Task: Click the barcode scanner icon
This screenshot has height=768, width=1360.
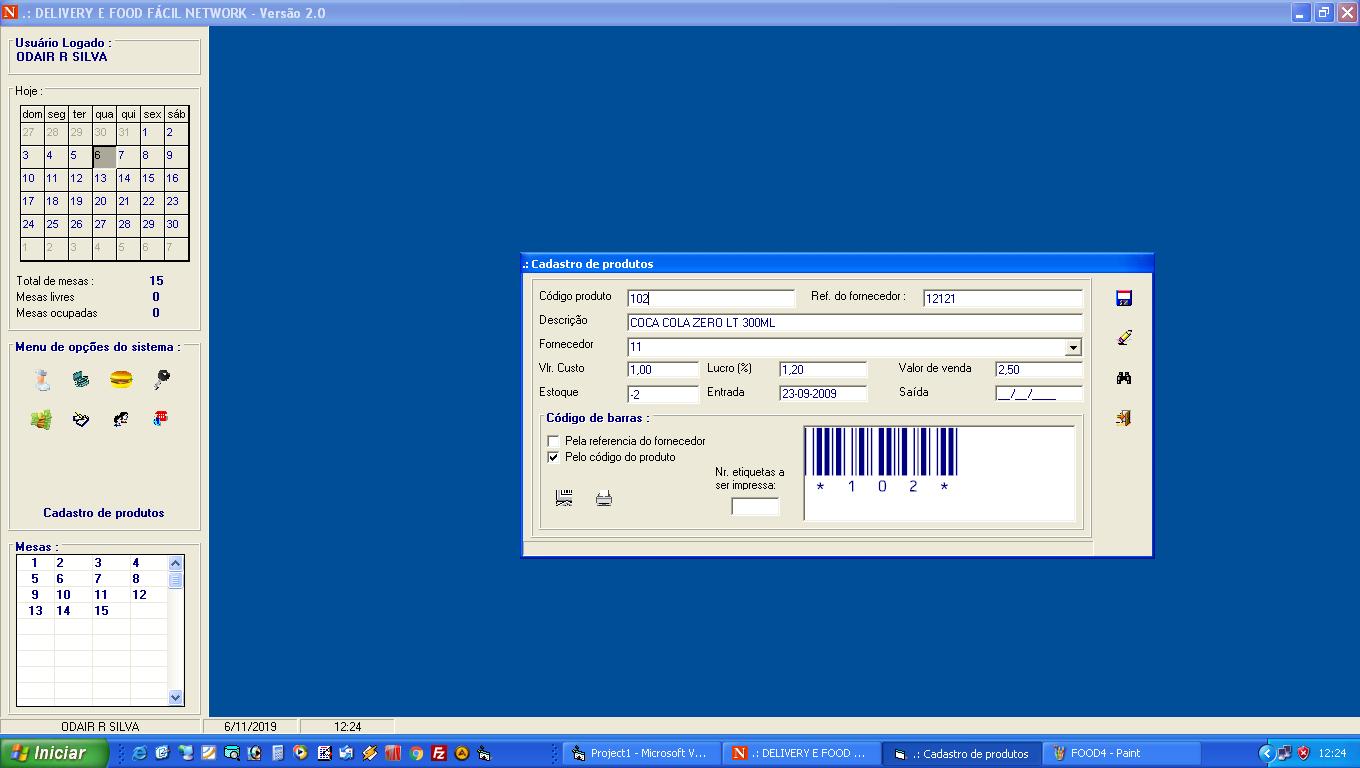Action: [564, 498]
